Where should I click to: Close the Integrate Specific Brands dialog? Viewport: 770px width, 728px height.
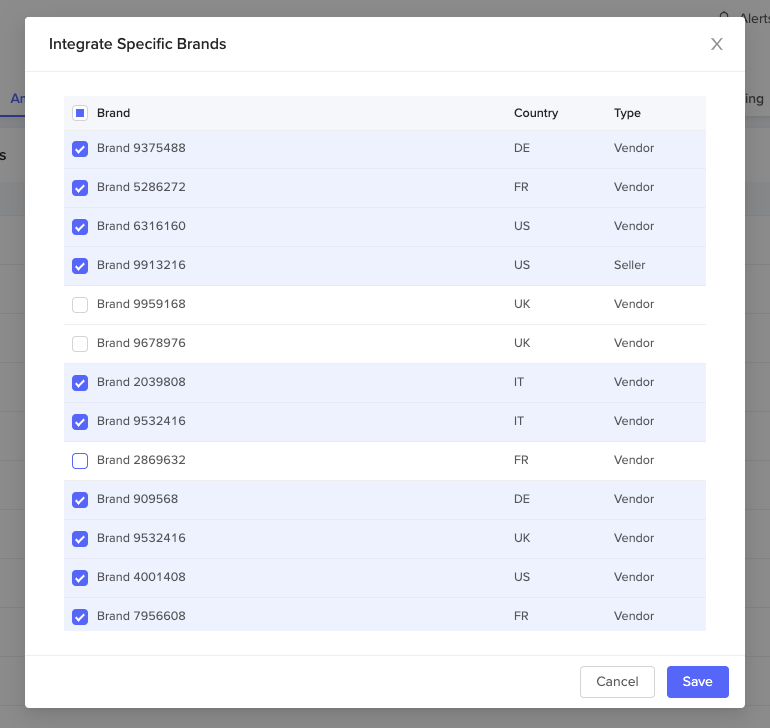pos(716,44)
